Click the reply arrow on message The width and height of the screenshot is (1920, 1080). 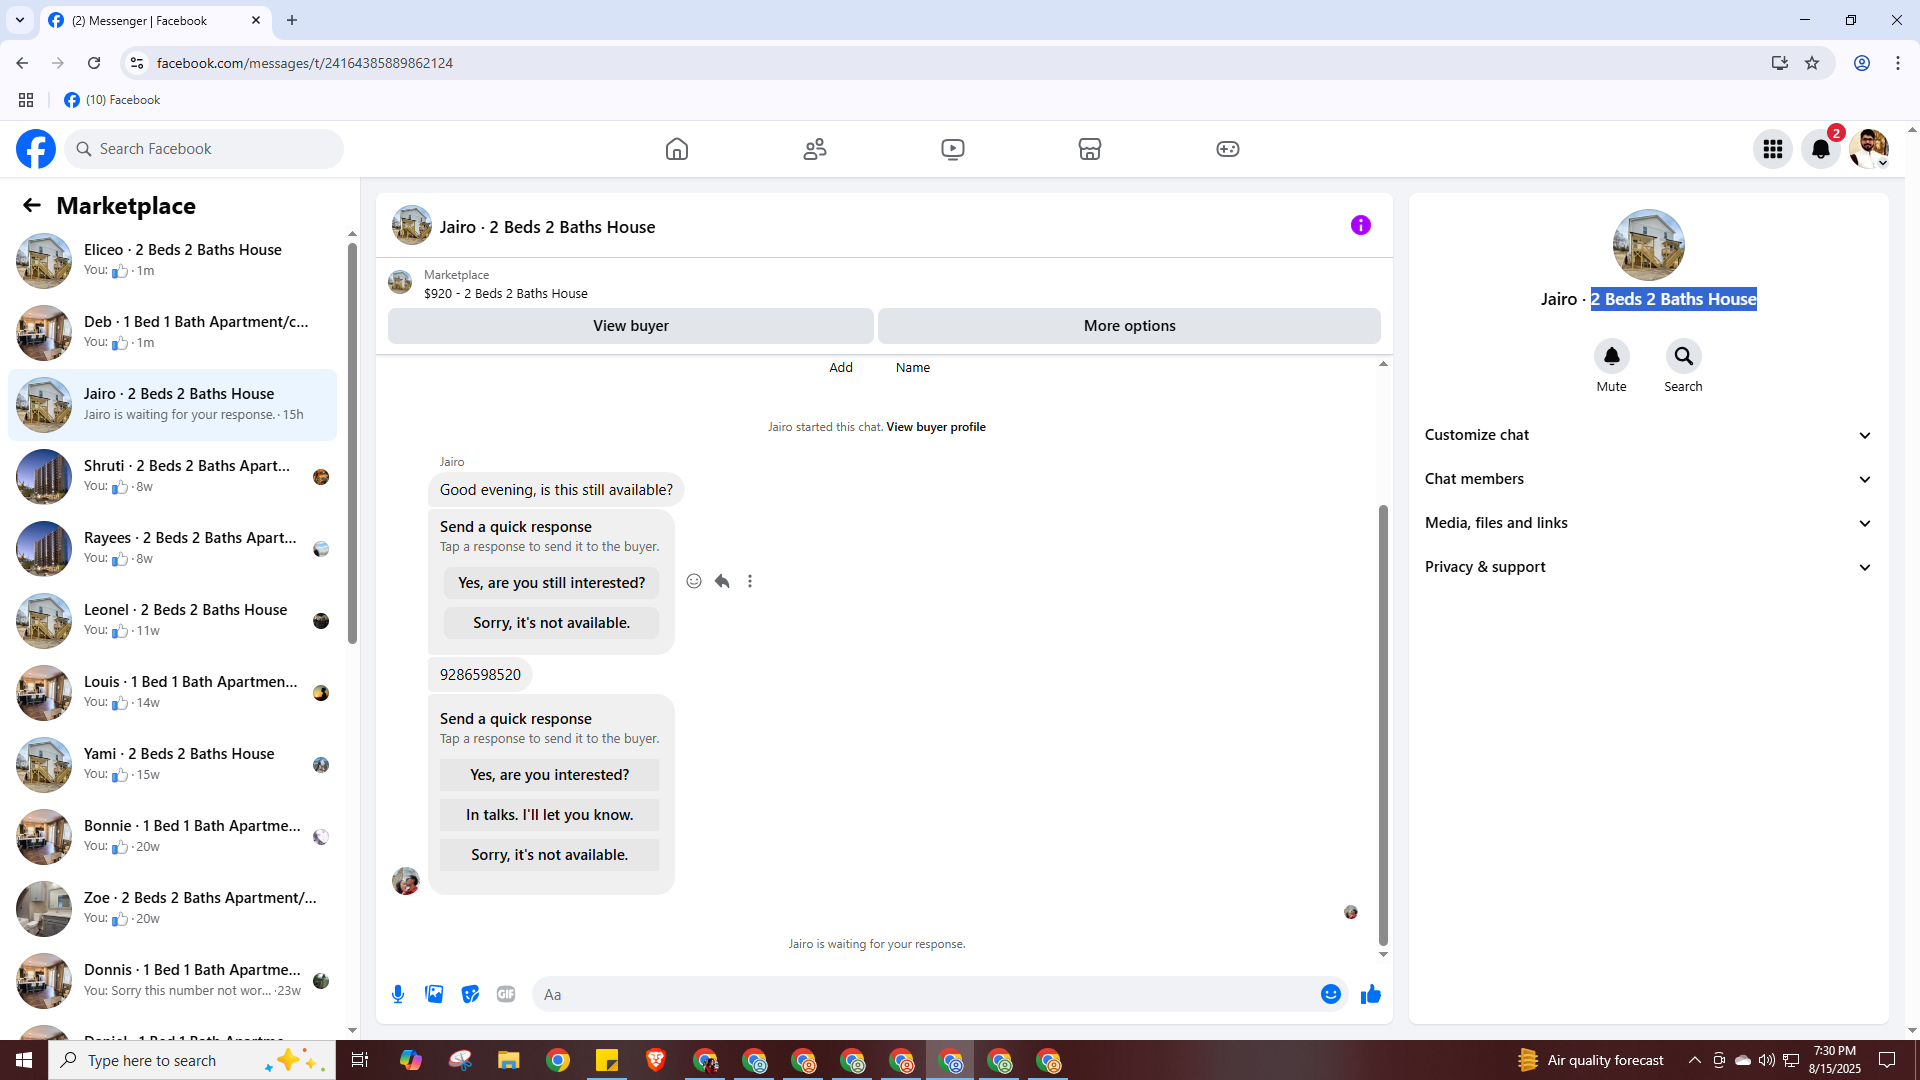pyautogui.click(x=722, y=581)
